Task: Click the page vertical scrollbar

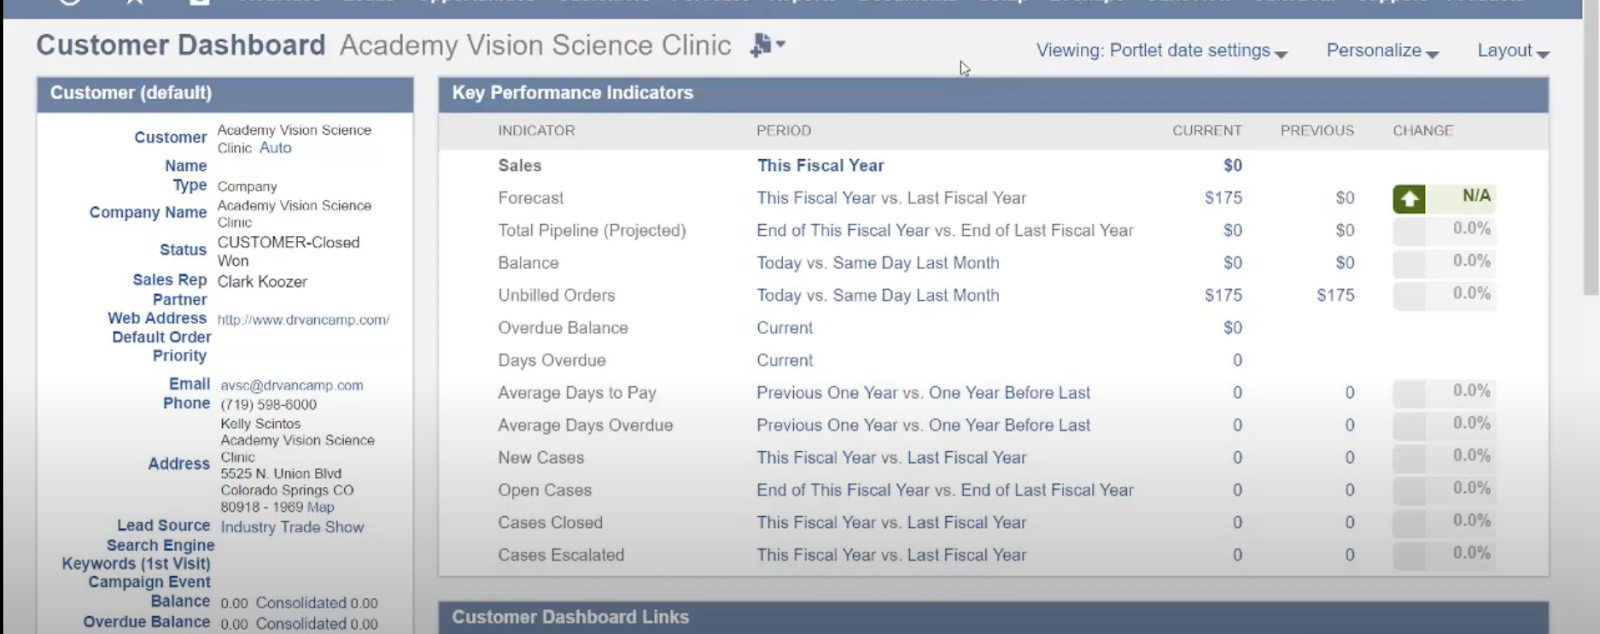Action: (1590, 150)
